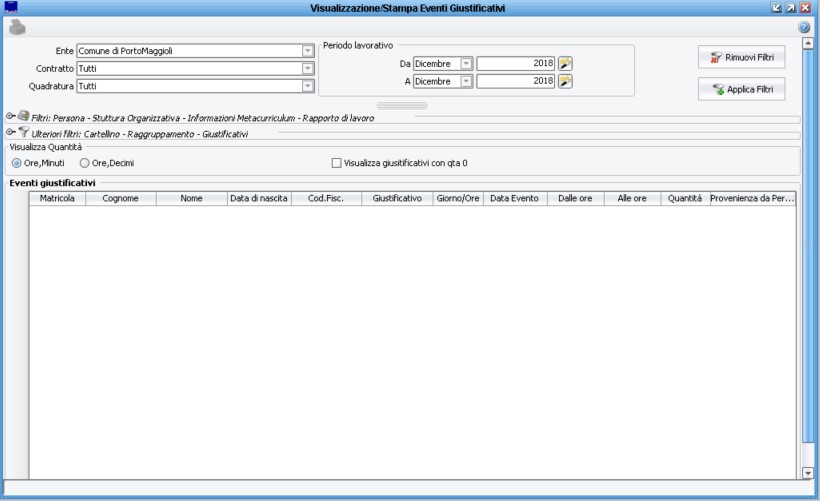Enable Visualizza giustificativi con qta 0
Screen dimensions: 820x501
336,163
